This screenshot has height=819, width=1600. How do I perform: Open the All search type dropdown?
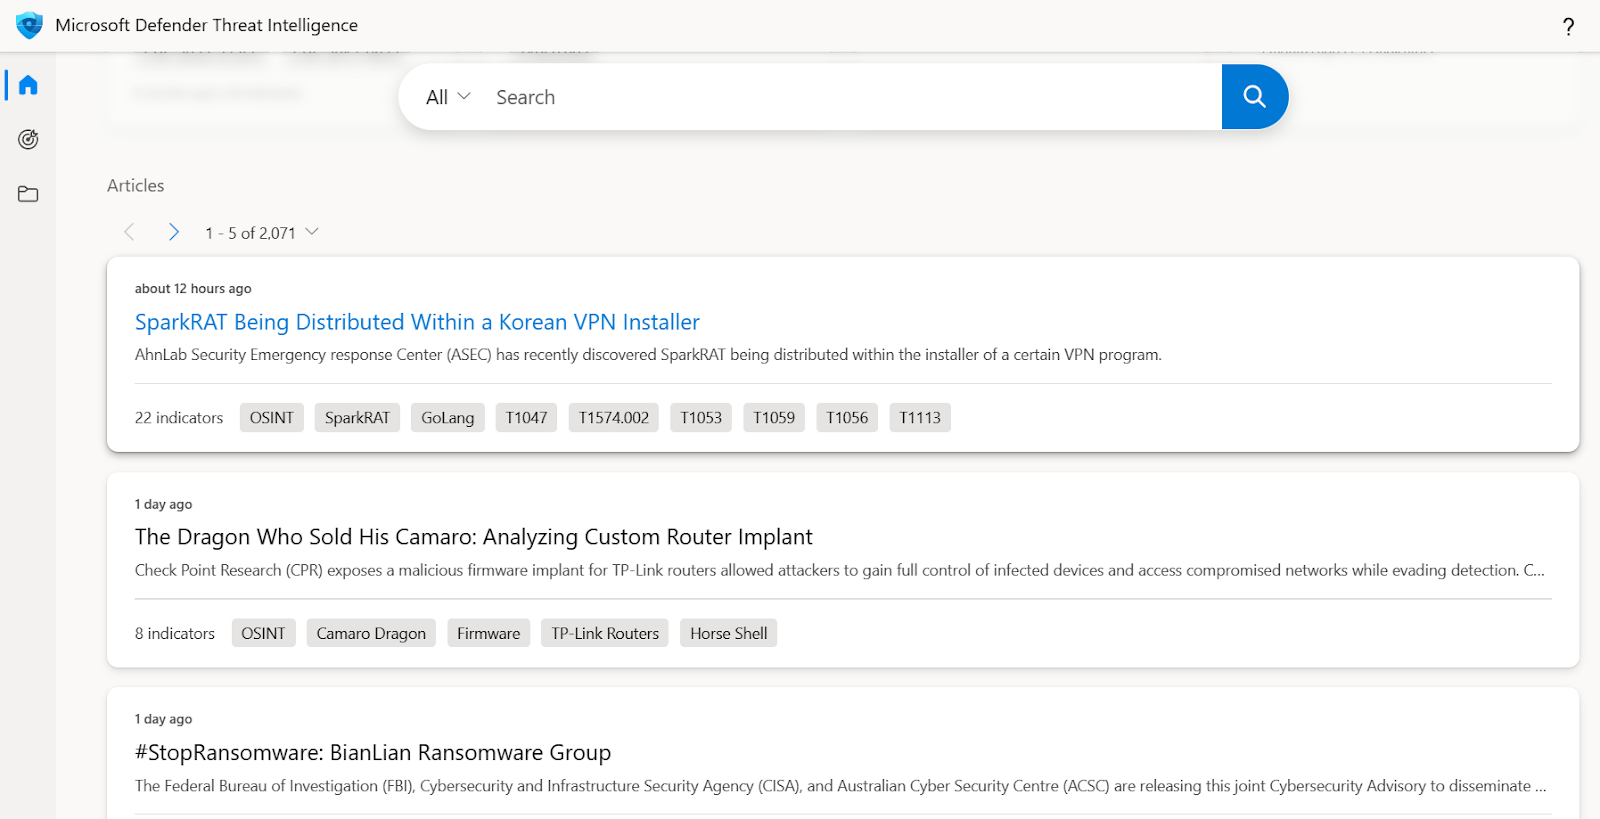click(448, 97)
